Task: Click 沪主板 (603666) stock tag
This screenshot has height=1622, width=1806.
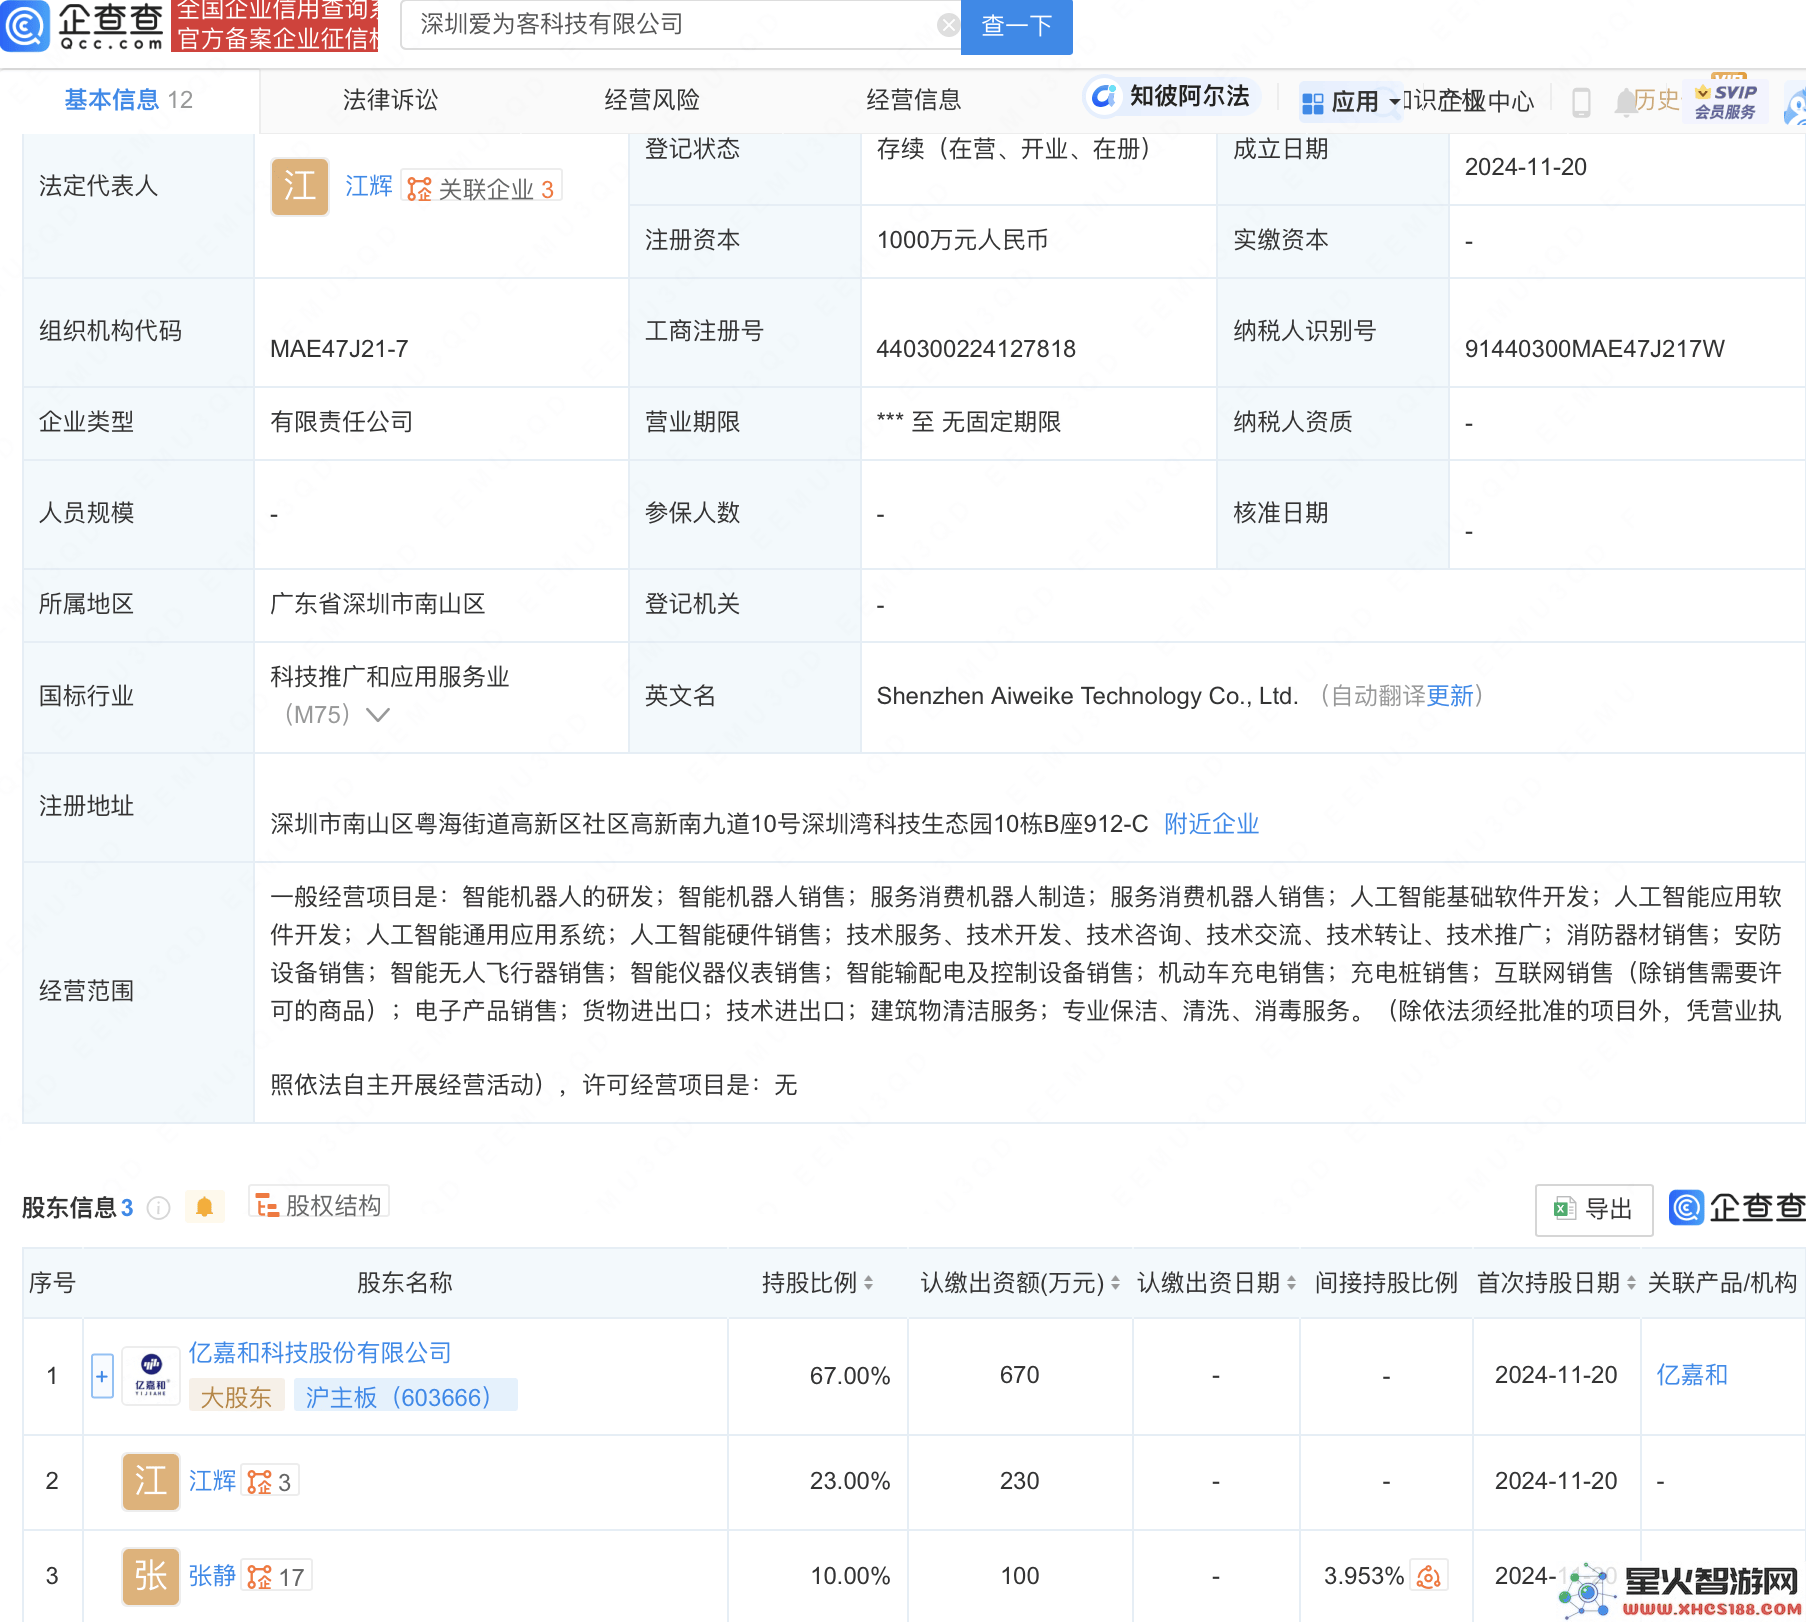Action: coord(405,1396)
